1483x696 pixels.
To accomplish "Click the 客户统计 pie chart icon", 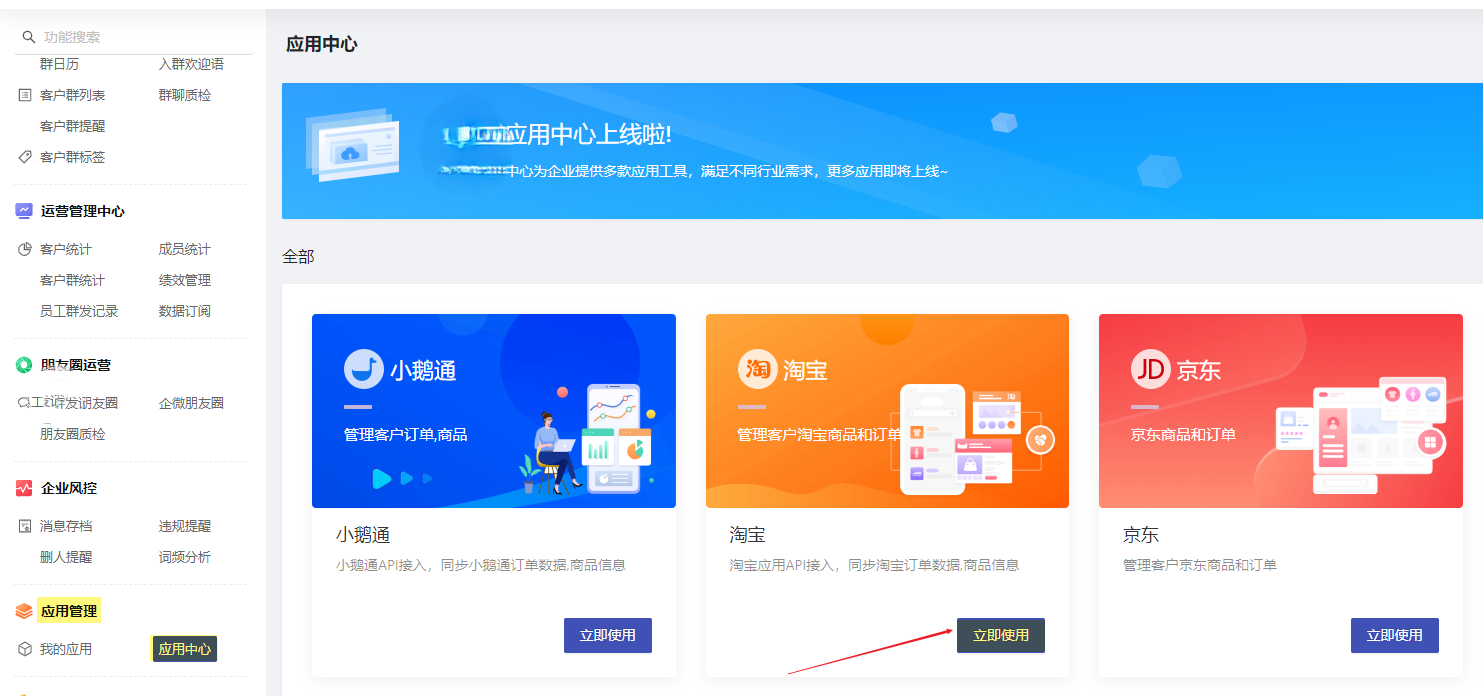I will tap(25, 249).
